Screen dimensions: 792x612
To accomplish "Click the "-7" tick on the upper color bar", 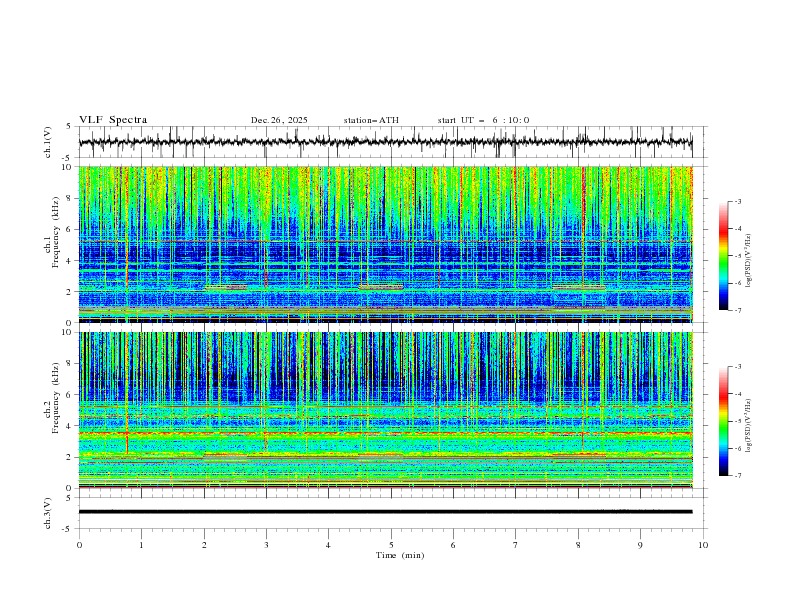I will (737, 310).
